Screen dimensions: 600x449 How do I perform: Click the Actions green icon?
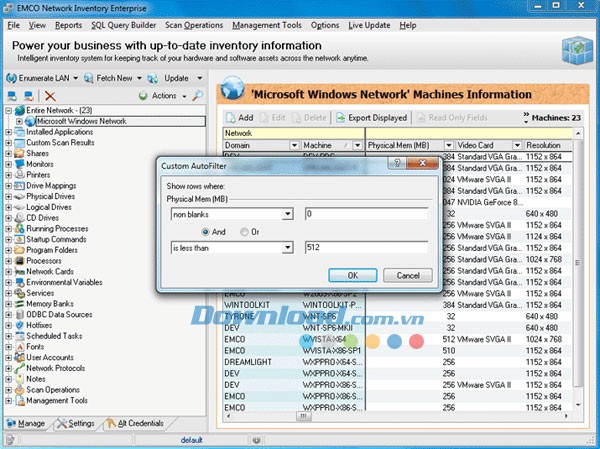click(143, 96)
